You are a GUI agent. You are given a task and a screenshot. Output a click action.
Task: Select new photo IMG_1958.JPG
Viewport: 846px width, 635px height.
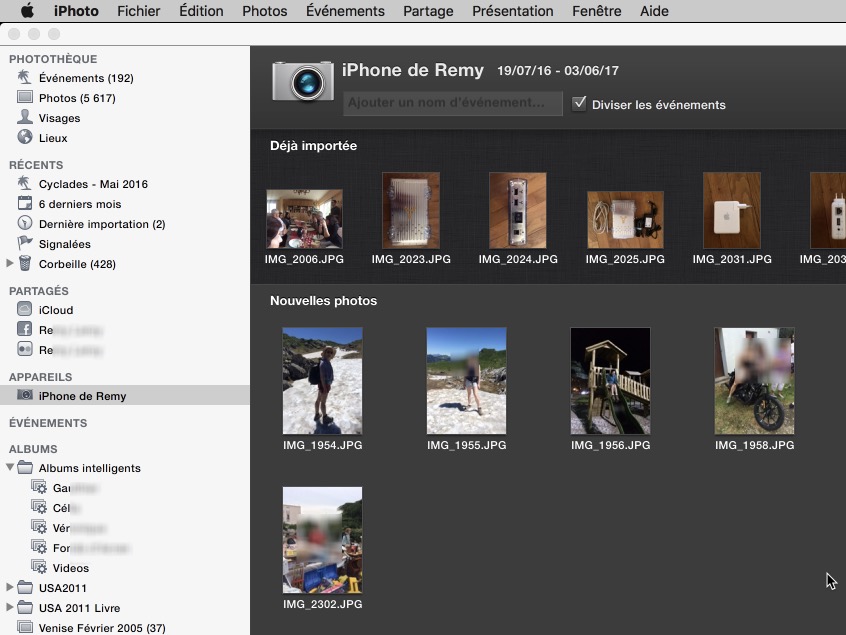754,381
